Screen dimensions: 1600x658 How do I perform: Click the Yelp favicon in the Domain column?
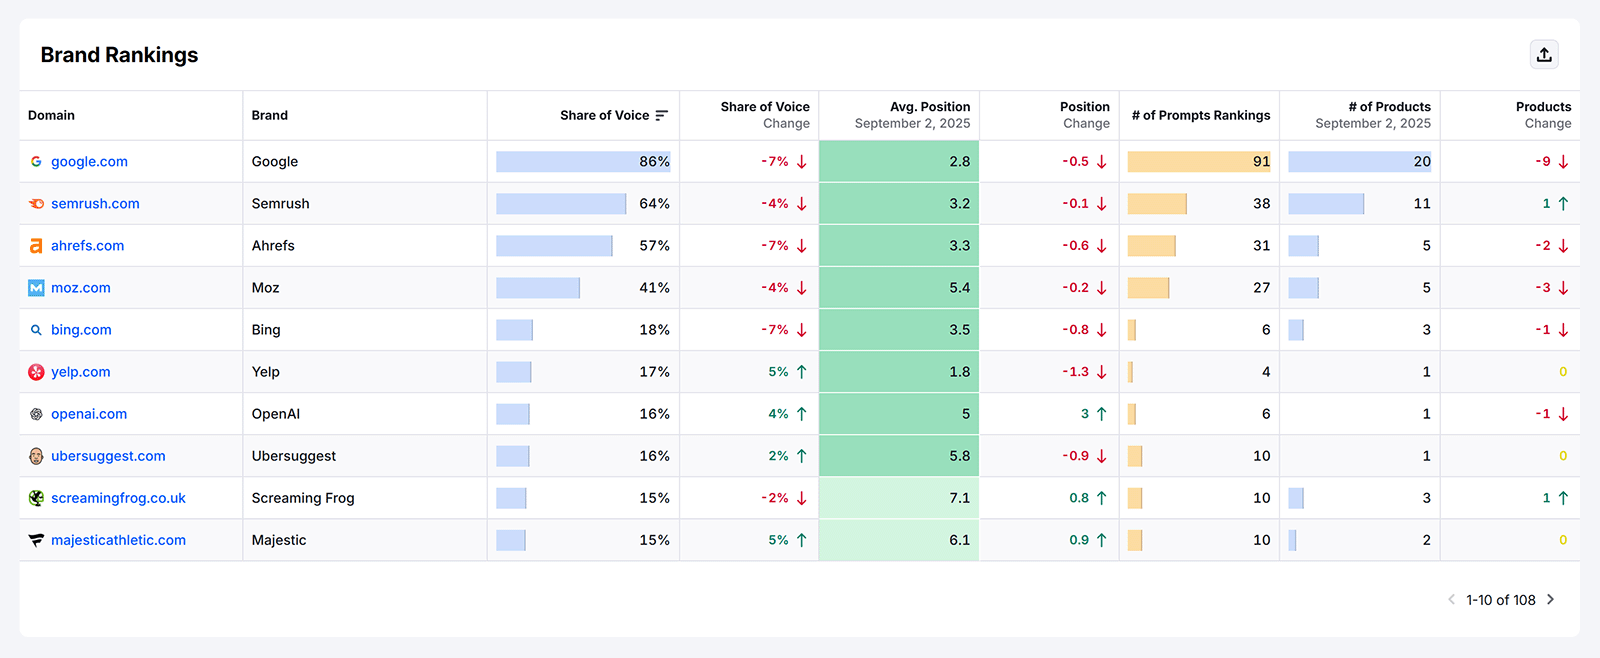(35, 371)
